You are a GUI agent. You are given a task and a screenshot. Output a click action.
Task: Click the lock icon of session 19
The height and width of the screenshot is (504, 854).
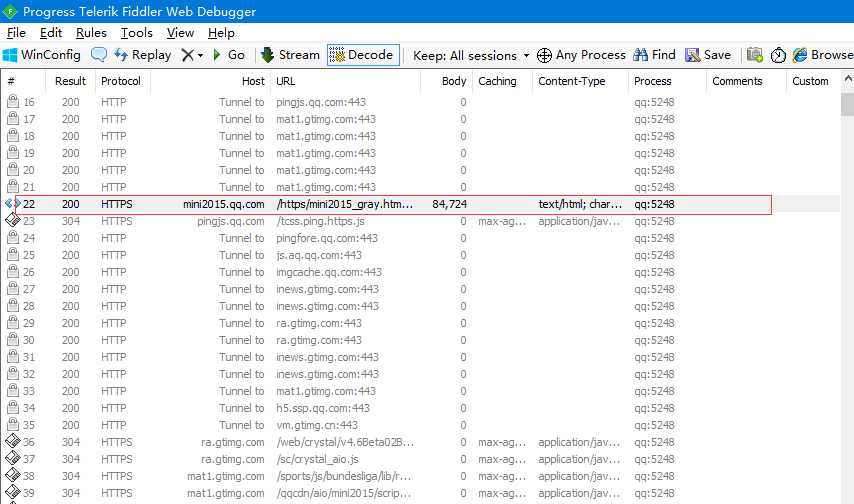[x=13, y=153]
